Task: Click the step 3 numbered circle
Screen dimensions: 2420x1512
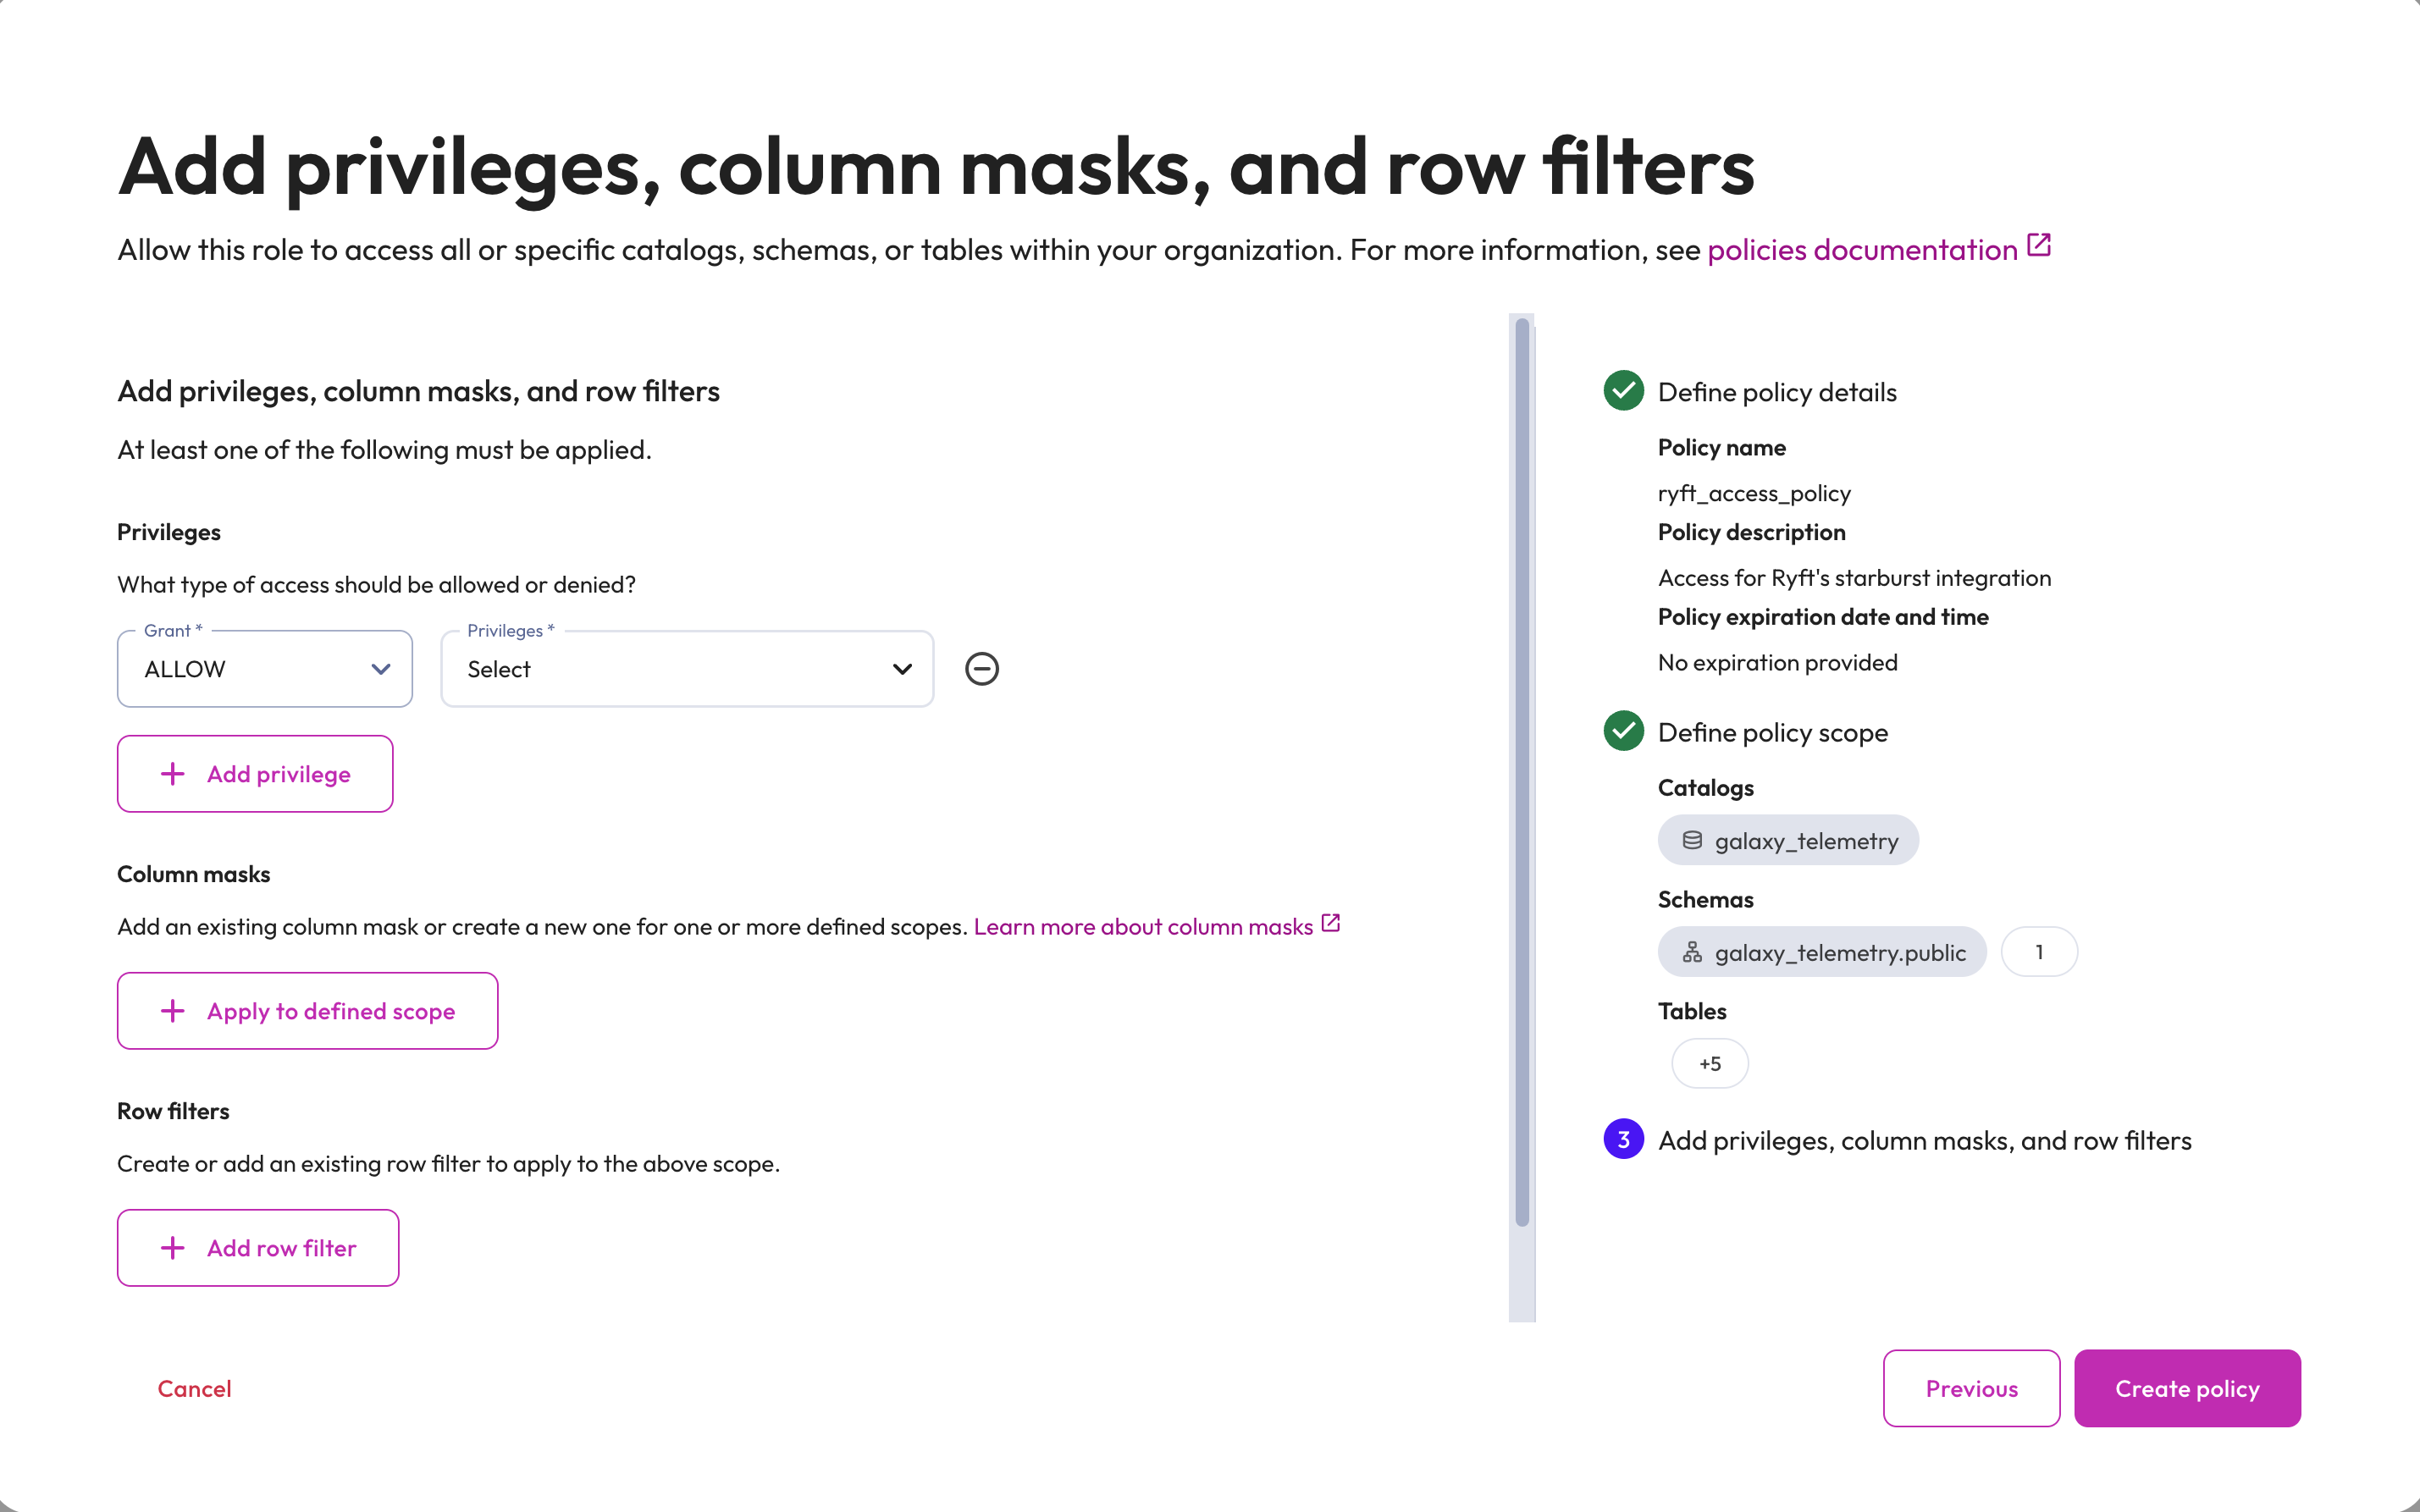Action: (x=1623, y=1139)
